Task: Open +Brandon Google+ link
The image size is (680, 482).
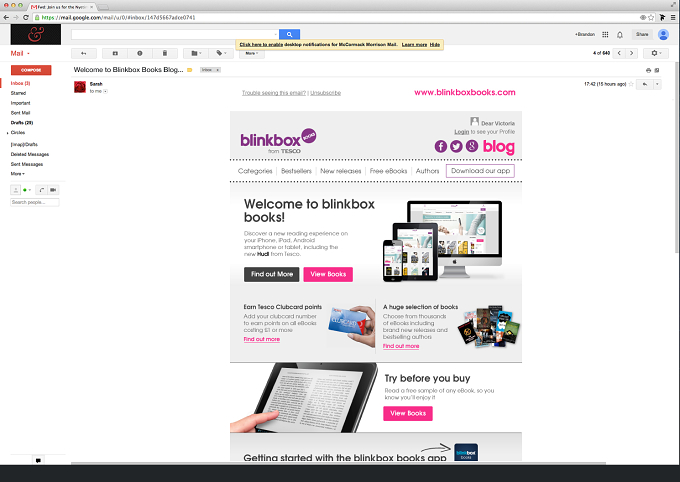Action: (585, 34)
